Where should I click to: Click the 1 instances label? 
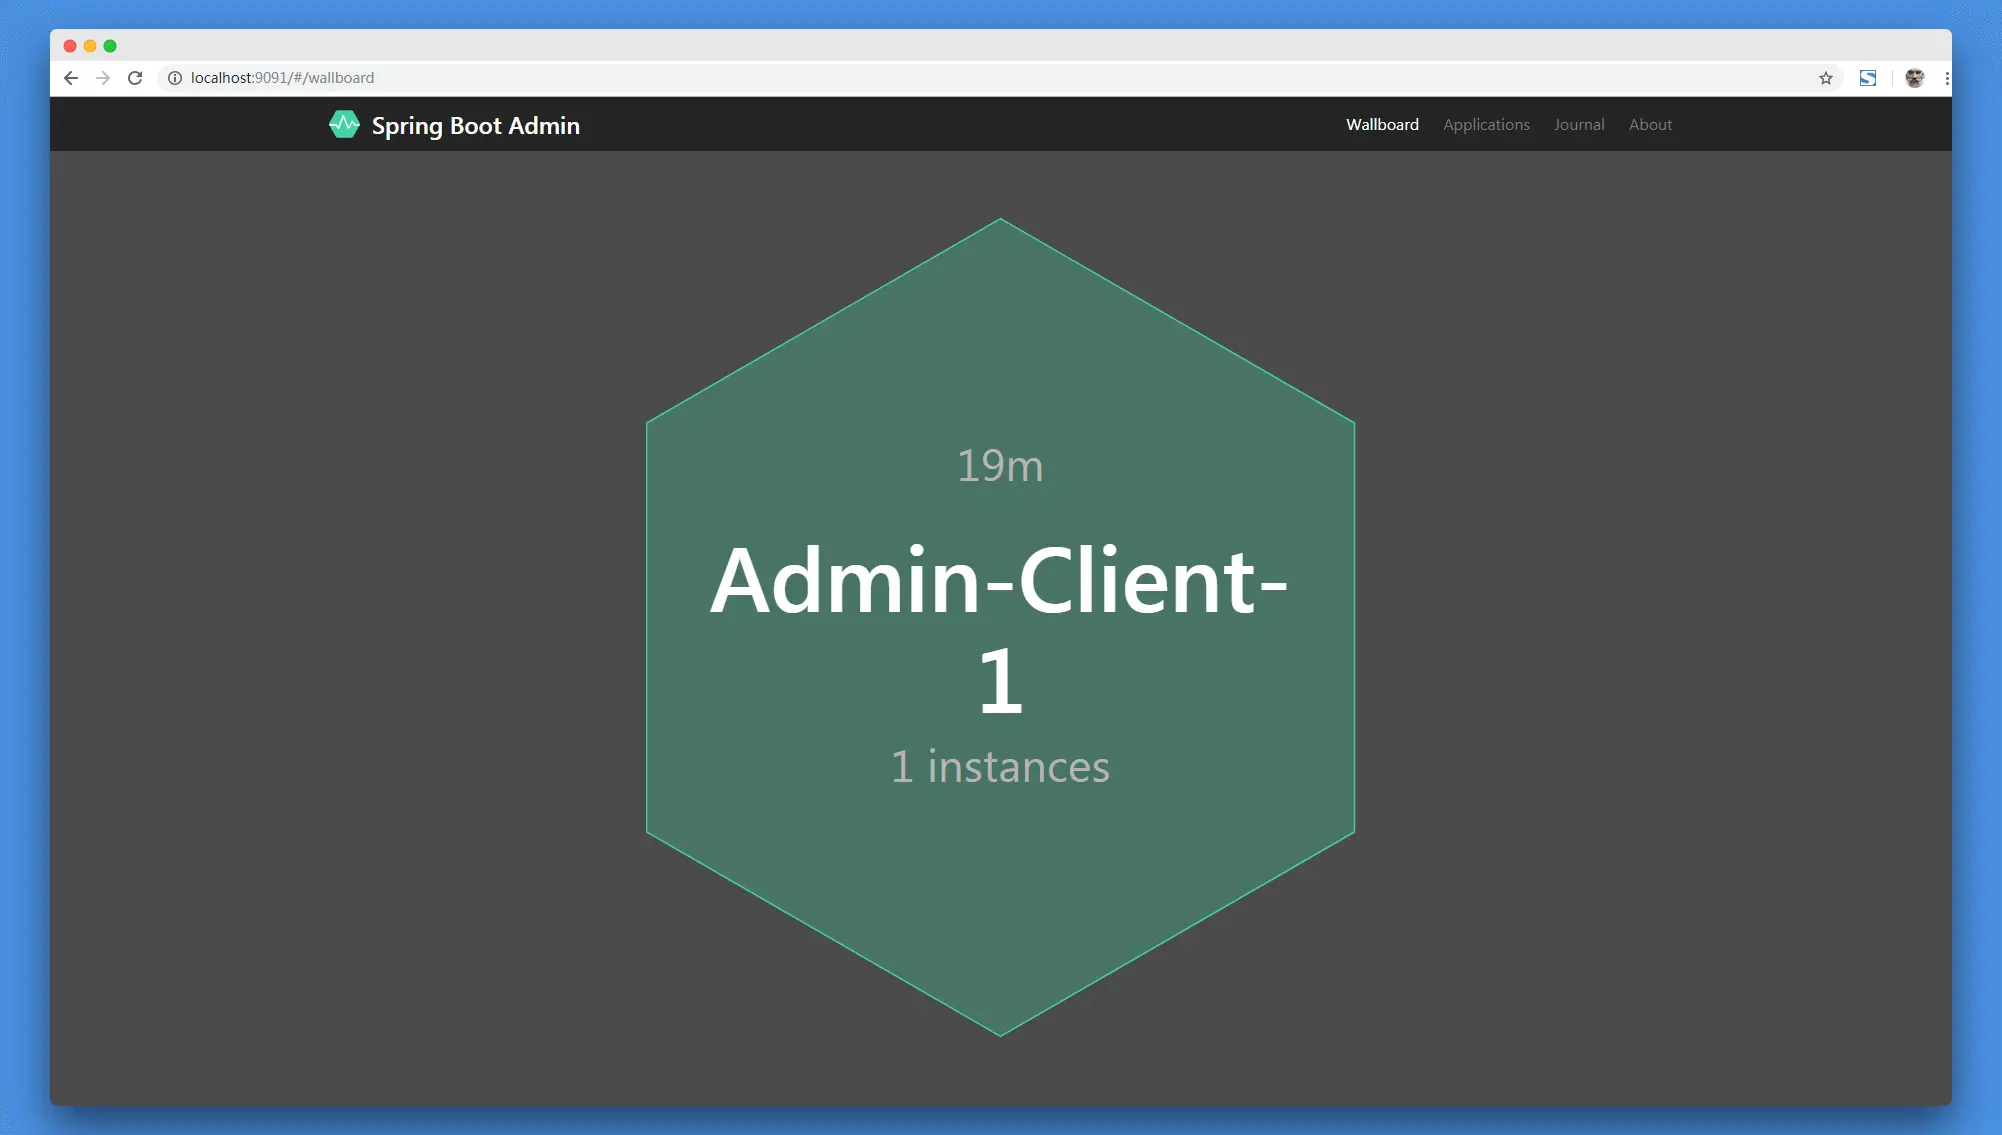coord(1000,767)
